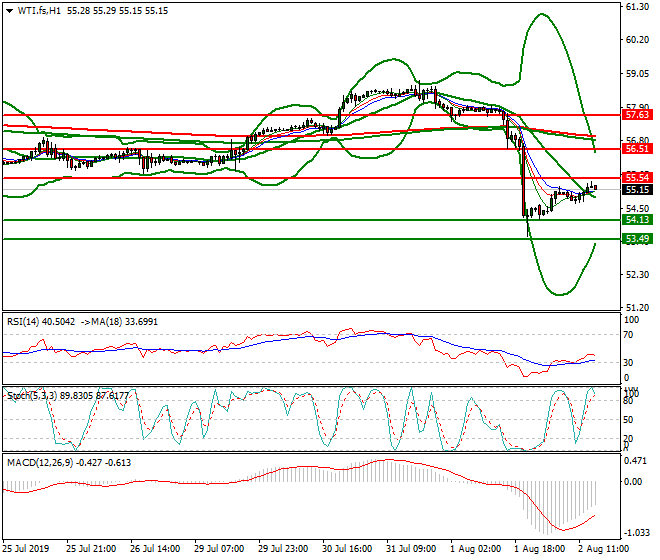This screenshot has width=660, height=560.
Task: Click the OHLC values 55.28 55.29 55.15 55.15
Action: (x=117, y=11)
